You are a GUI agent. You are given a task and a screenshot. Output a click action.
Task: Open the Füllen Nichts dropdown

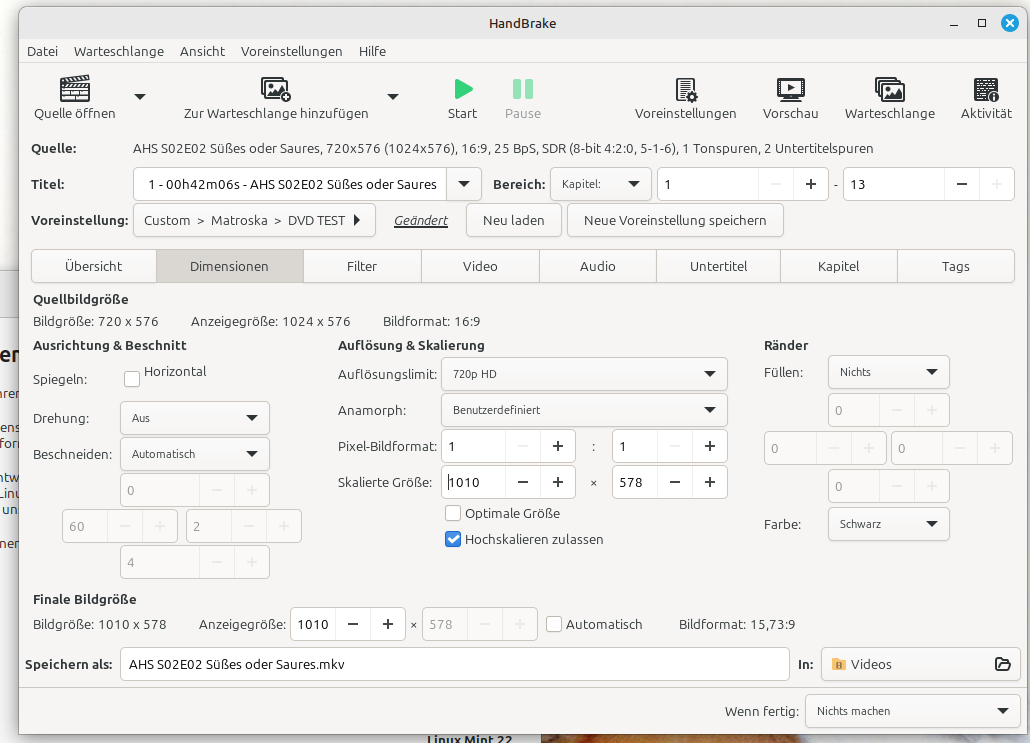889,372
